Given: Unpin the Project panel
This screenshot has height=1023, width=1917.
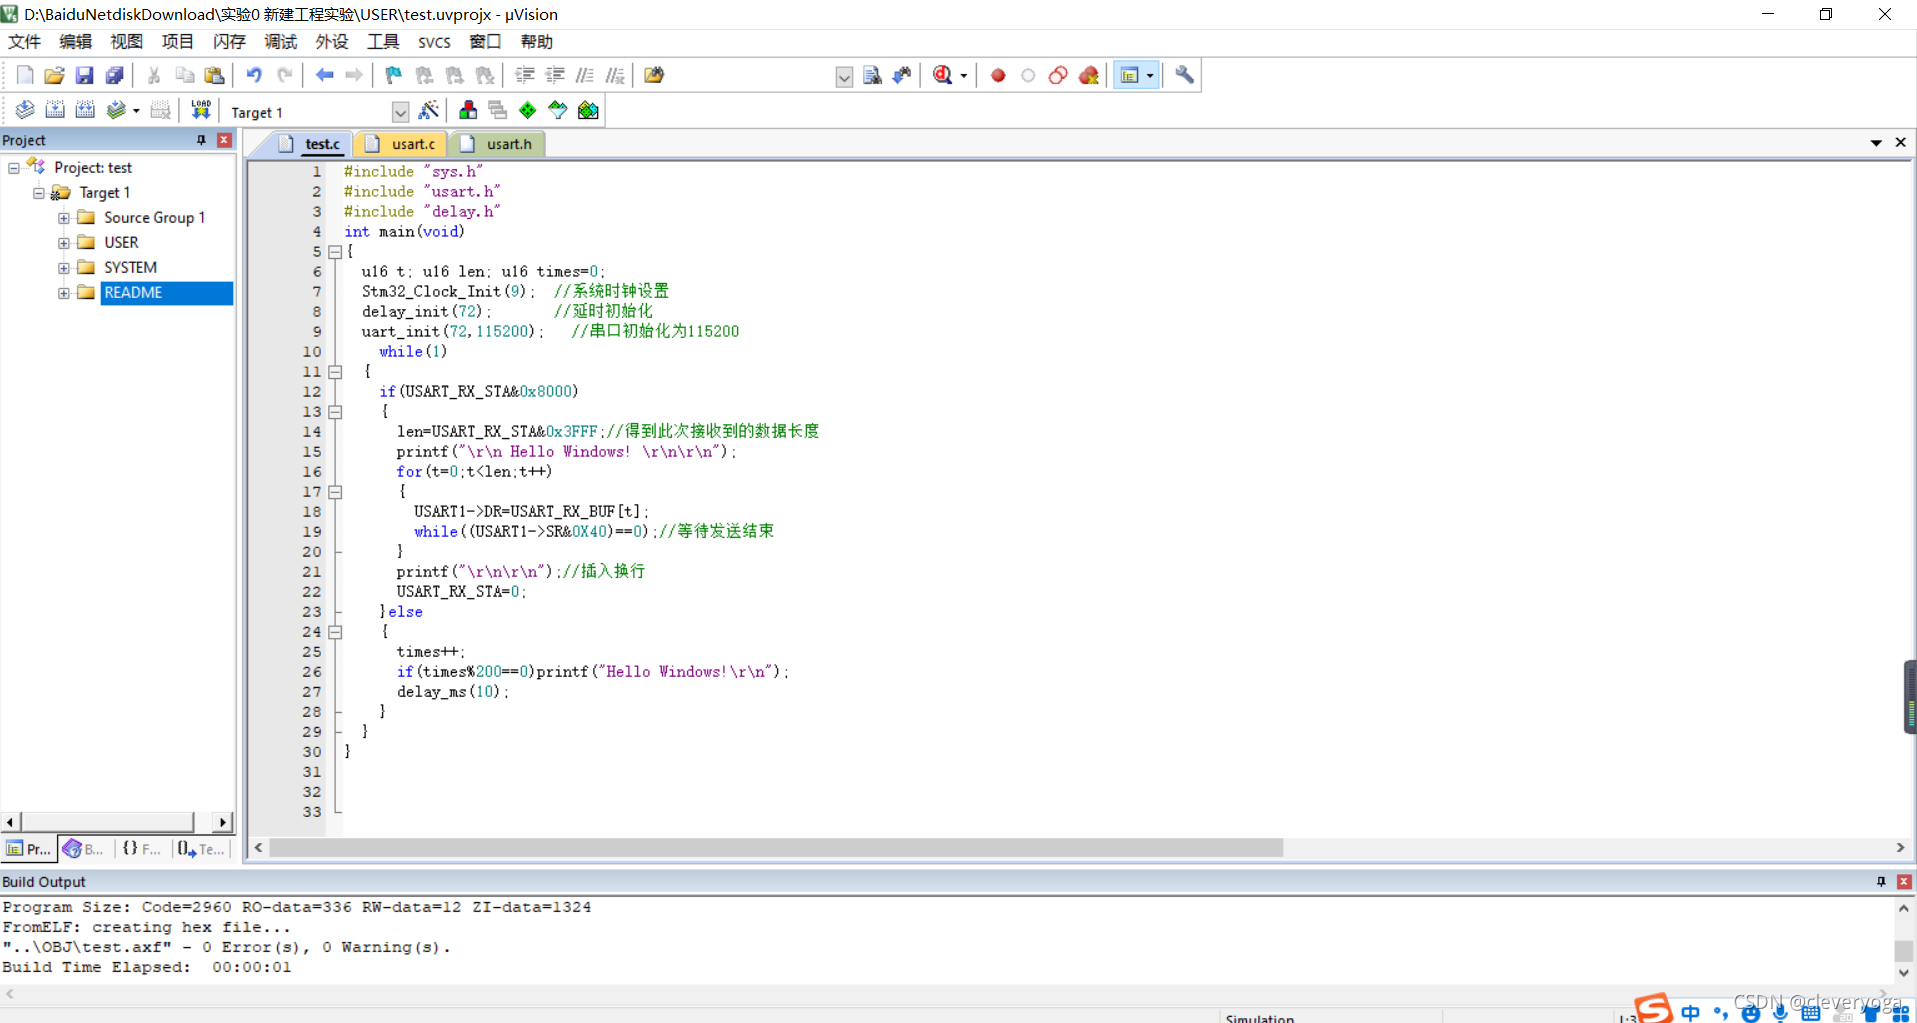Looking at the screenshot, I should (x=200, y=140).
